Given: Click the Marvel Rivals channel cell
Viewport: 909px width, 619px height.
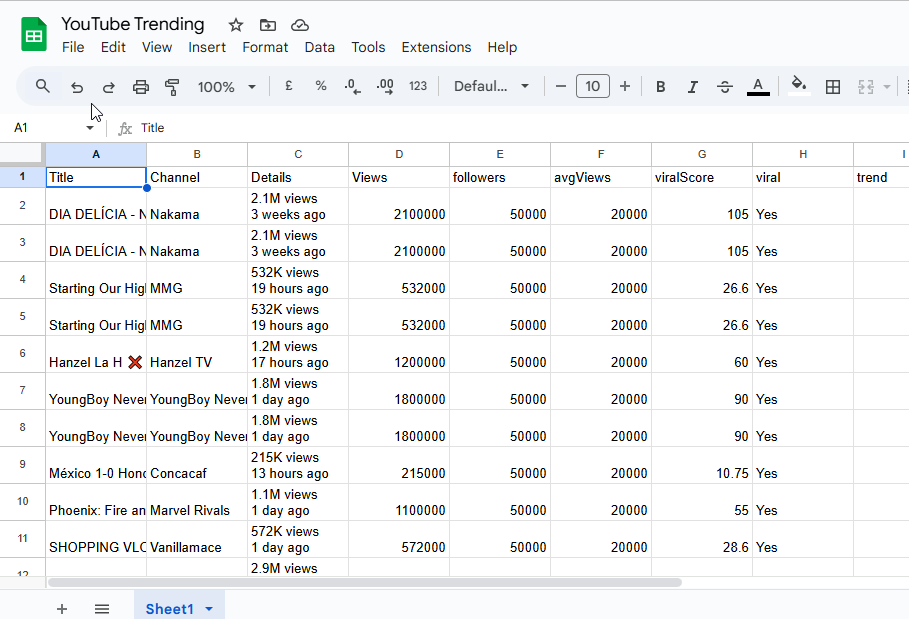Looking at the screenshot, I should point(197,503).
